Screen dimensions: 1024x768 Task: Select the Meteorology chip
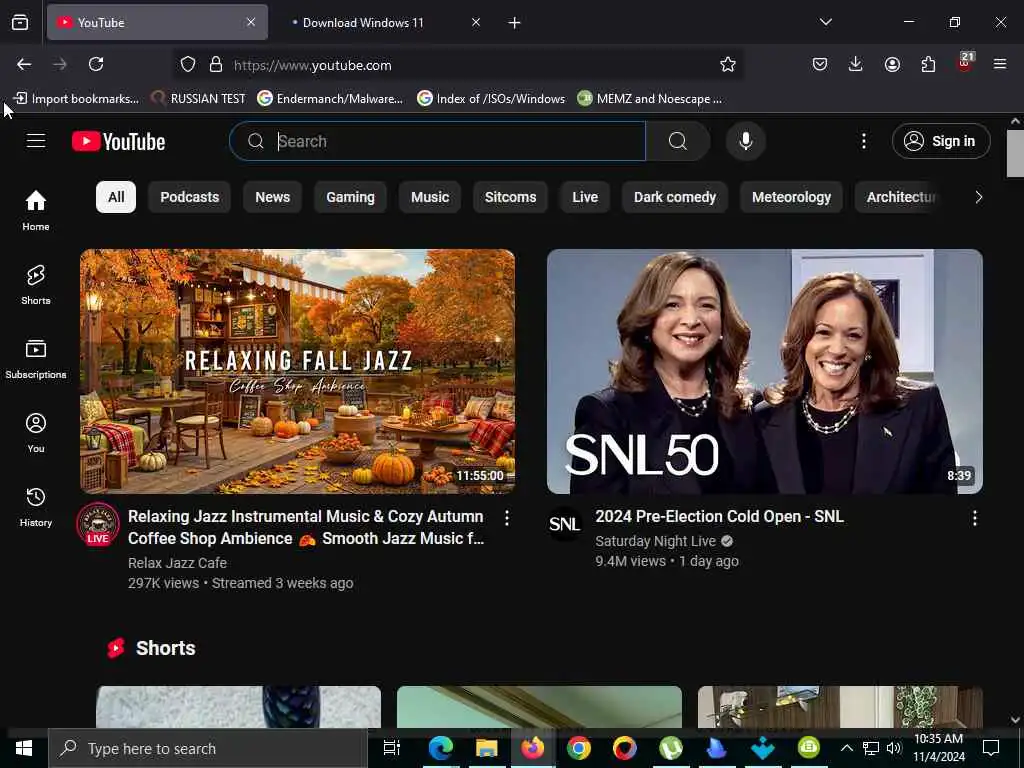pyautogui.click(x=791, y=197)
